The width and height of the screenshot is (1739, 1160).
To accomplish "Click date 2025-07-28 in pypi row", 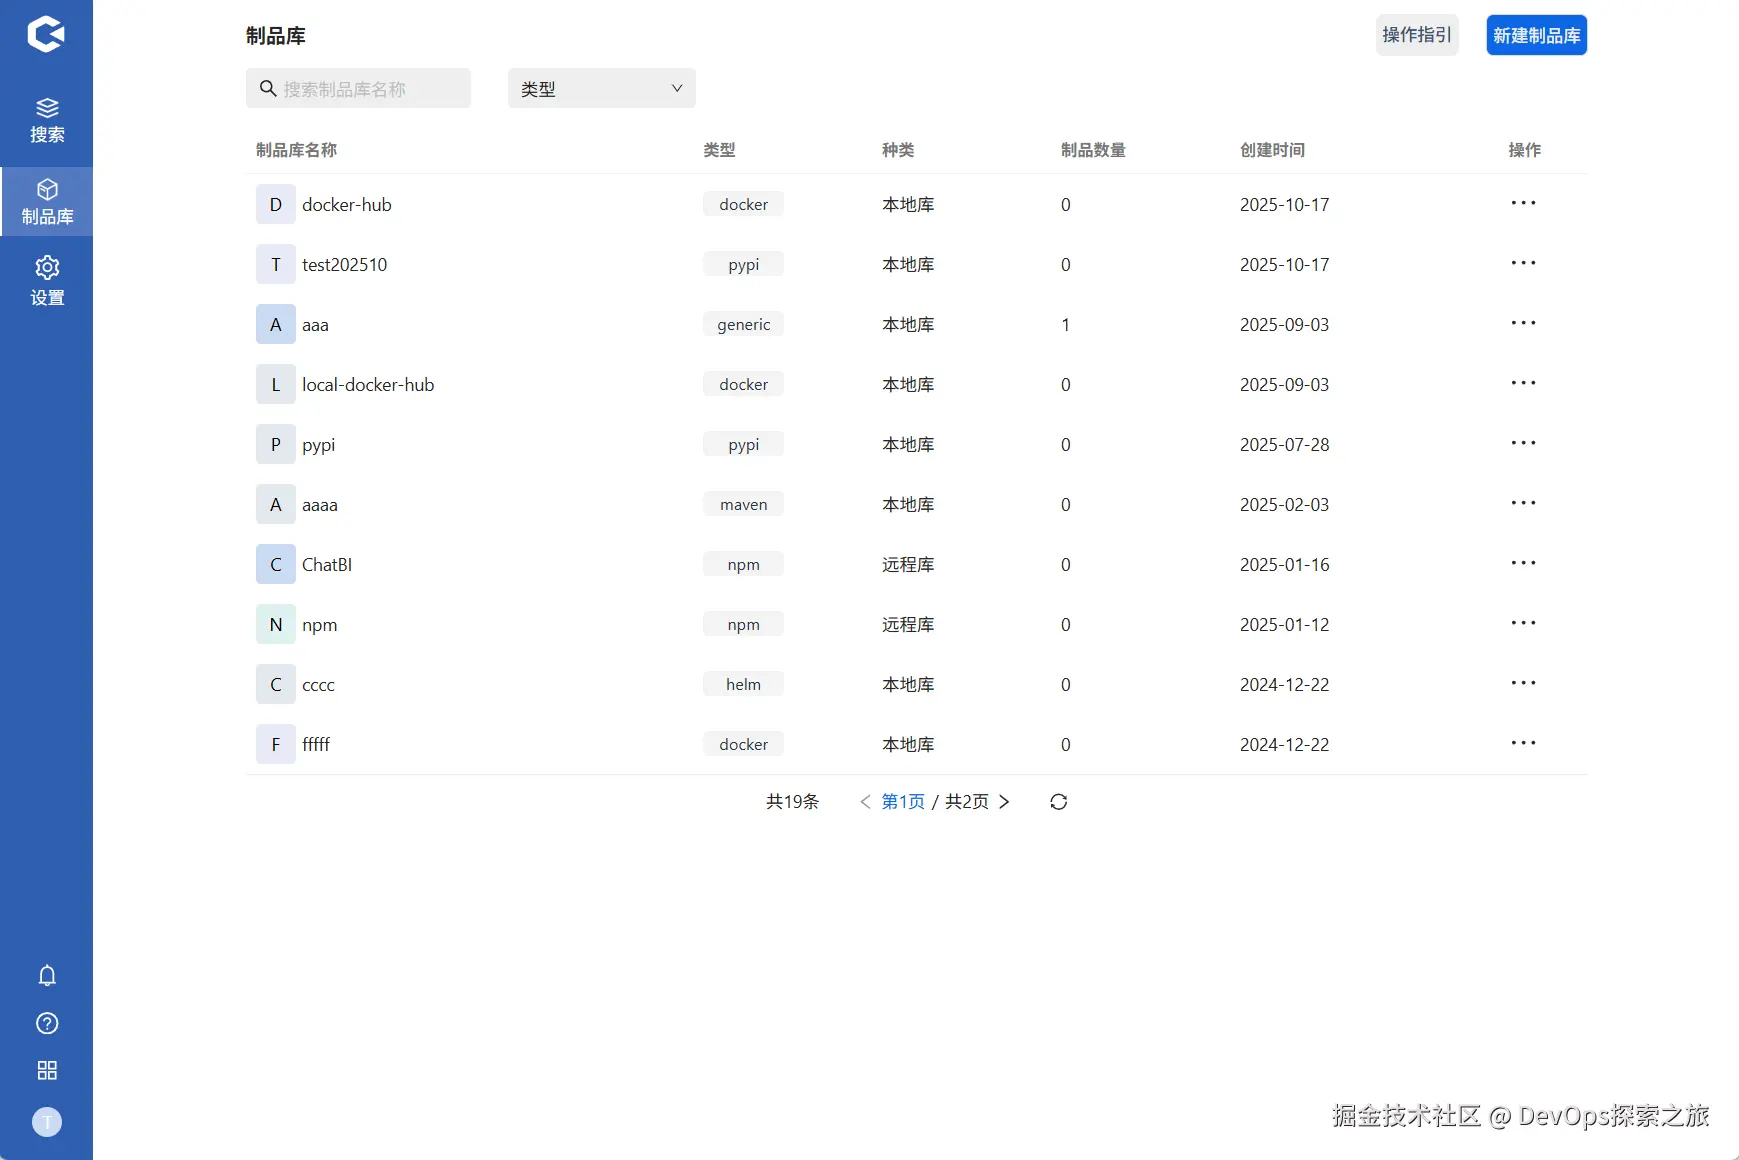I will (x=1285, y=444).
